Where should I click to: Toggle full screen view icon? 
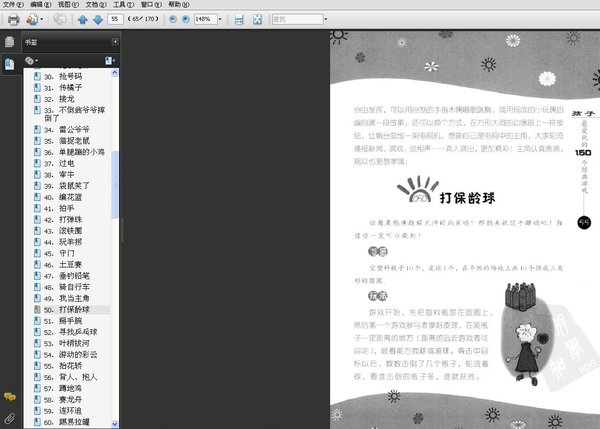point(258,19)
